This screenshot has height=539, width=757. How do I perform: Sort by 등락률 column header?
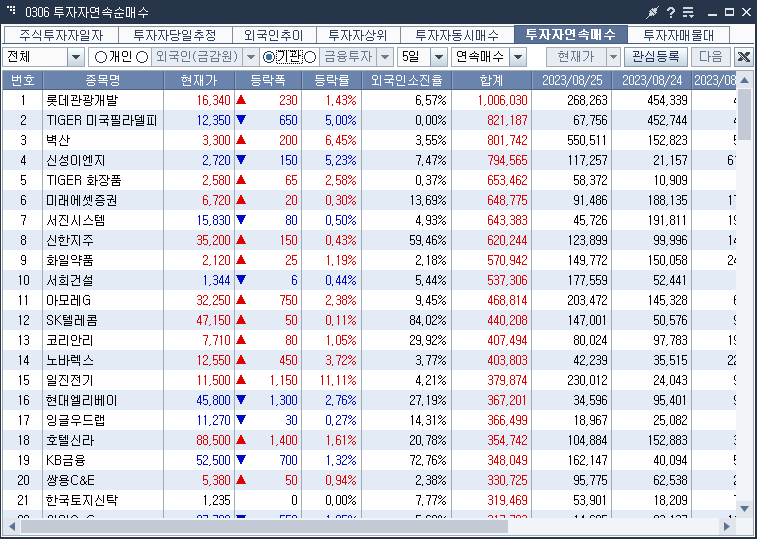[x=332, y=80]
